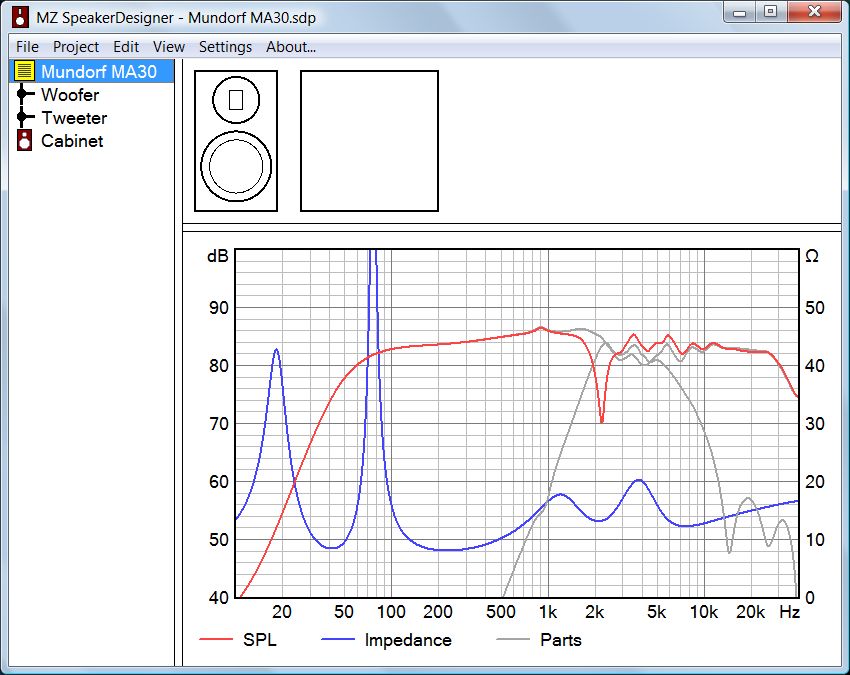The width and height of the screenshot is (850, 675).
Task: Open the View menu
Action: (169, 47)
